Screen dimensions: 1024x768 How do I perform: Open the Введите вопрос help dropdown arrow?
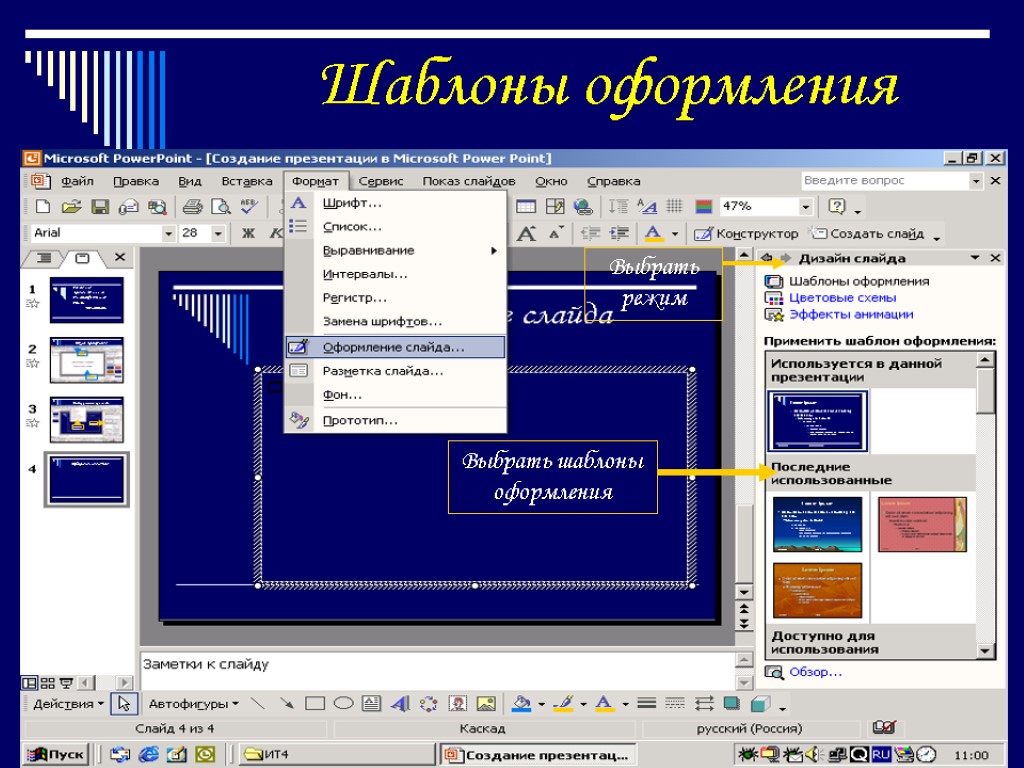tap(976, 181)
